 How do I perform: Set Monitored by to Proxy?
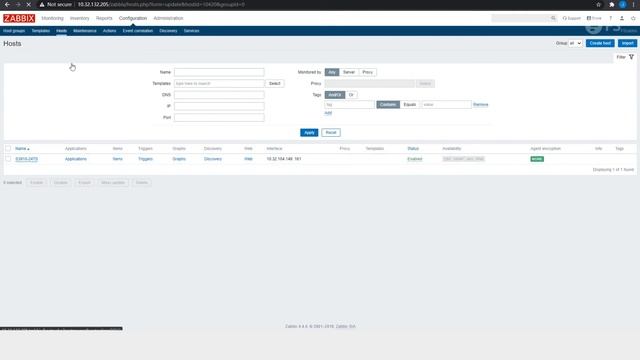[x=367, y=72]
